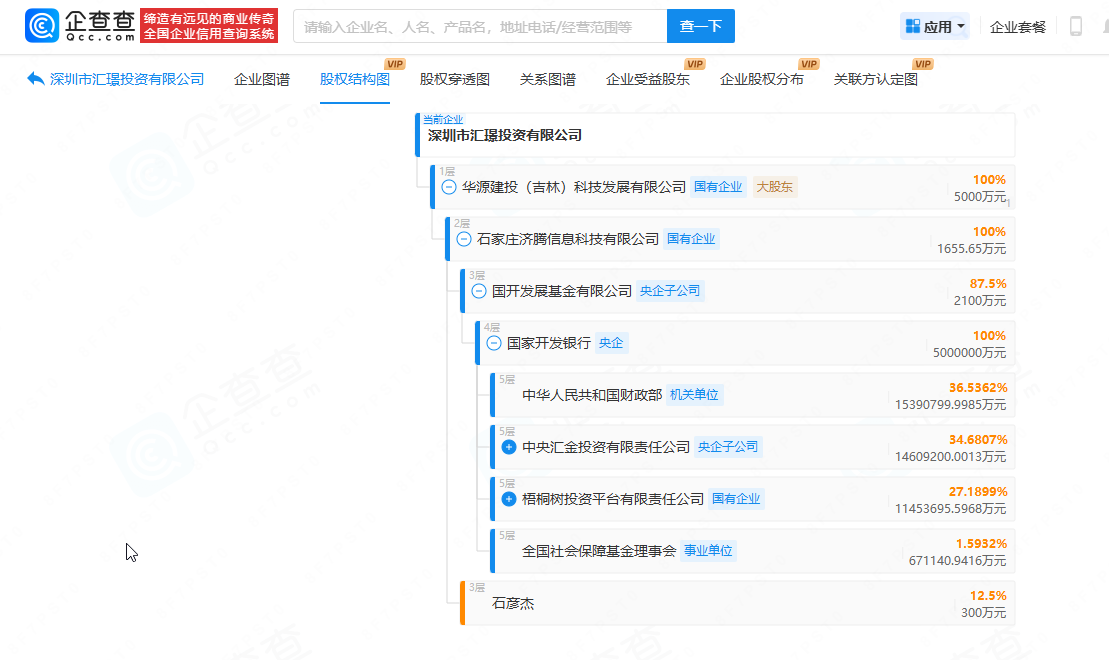This screenshot has height=660, width=1109.
Task: Collapse 石家庄济腾信息科技有限公司 node
Action: (463, 239)
